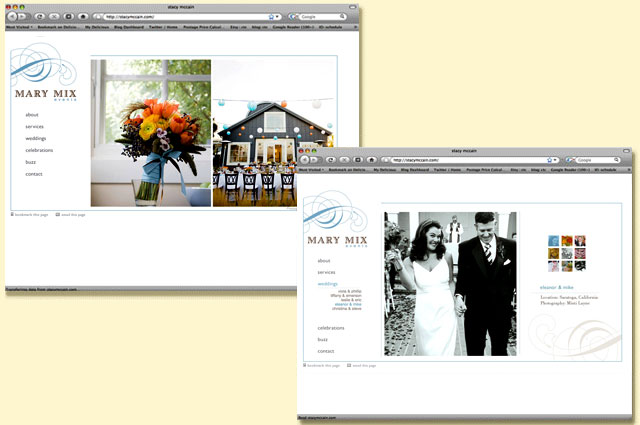Click the toolbar button between Stop and Home, front window

click(358, 160)
